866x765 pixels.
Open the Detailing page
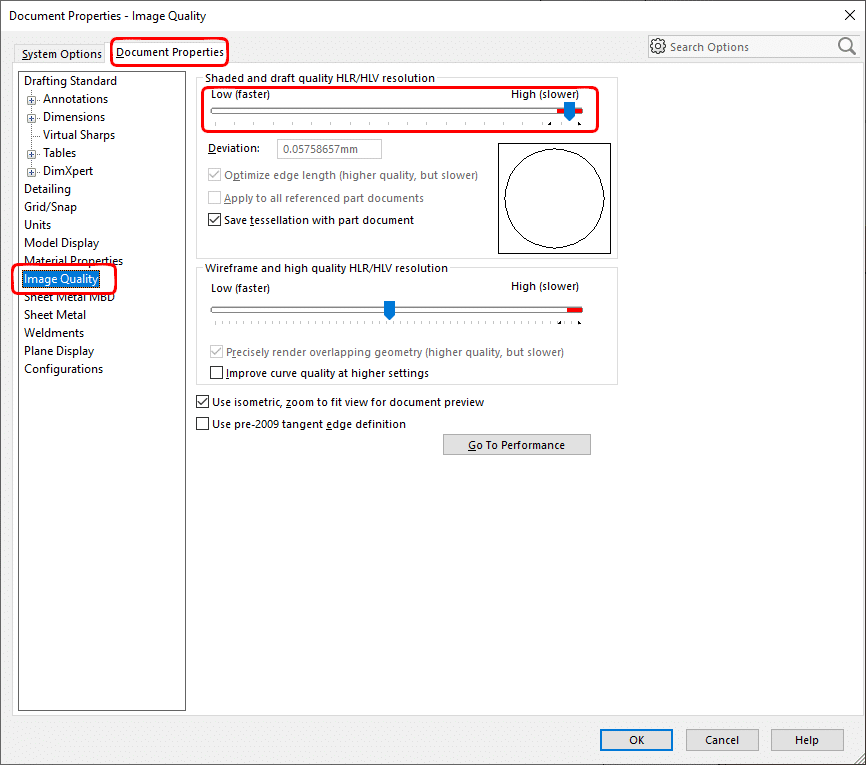47,189
